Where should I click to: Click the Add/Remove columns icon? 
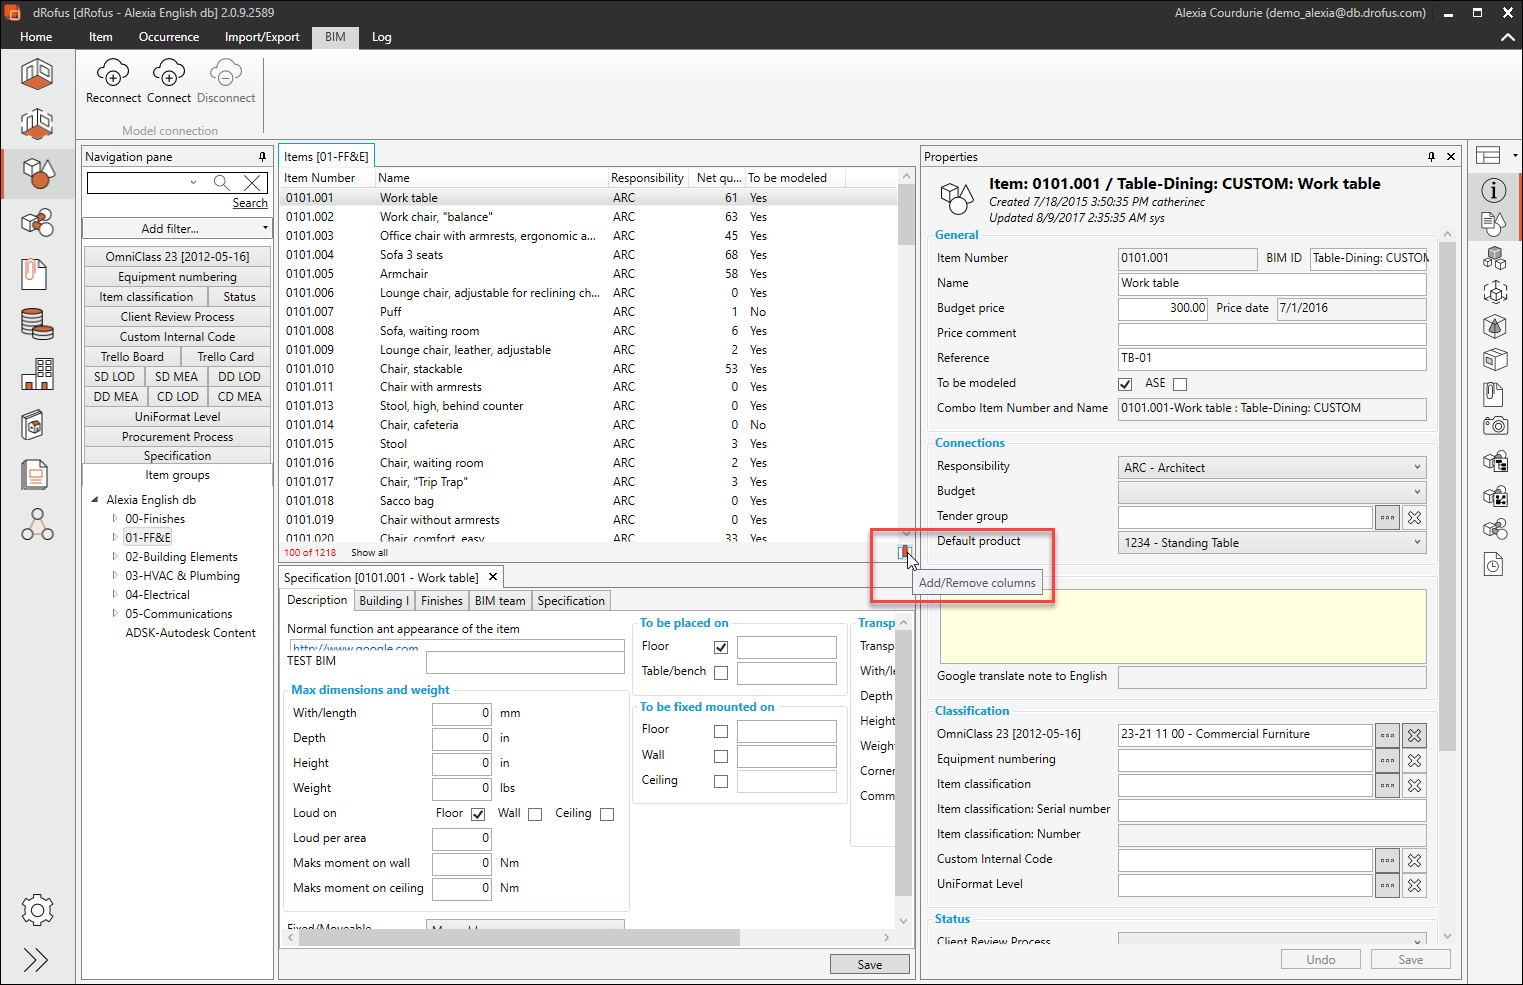[x=904, y=552]
